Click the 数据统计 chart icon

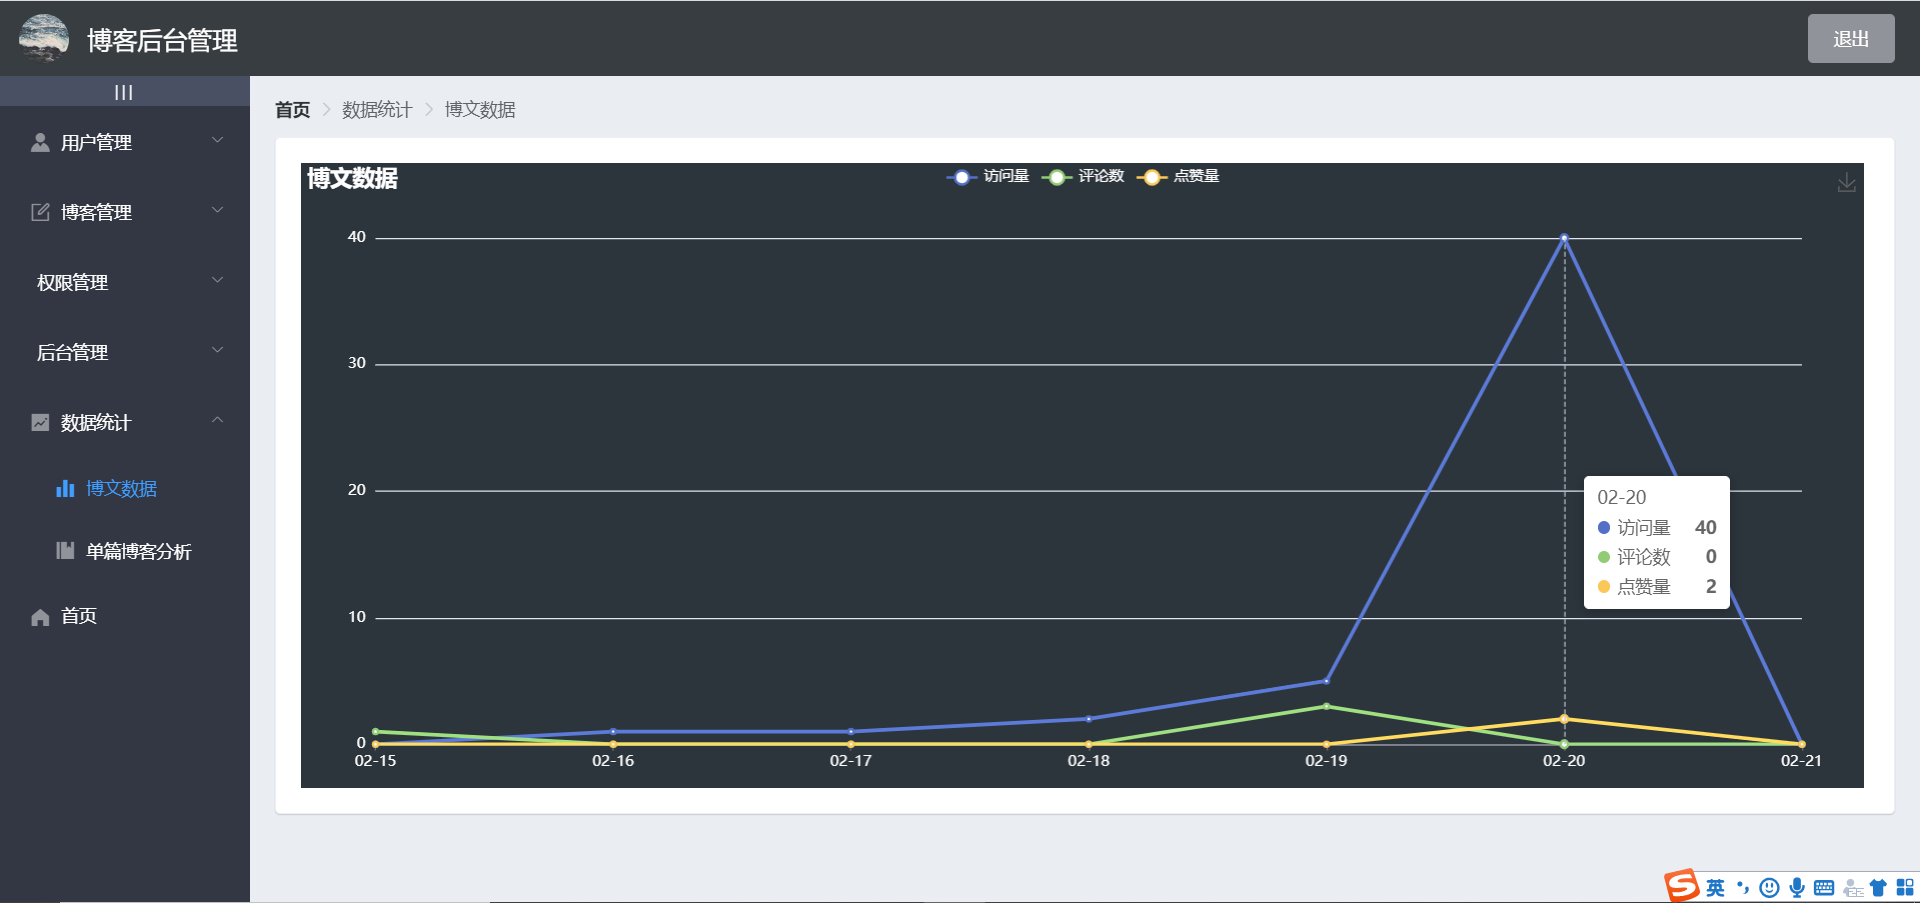40,422
